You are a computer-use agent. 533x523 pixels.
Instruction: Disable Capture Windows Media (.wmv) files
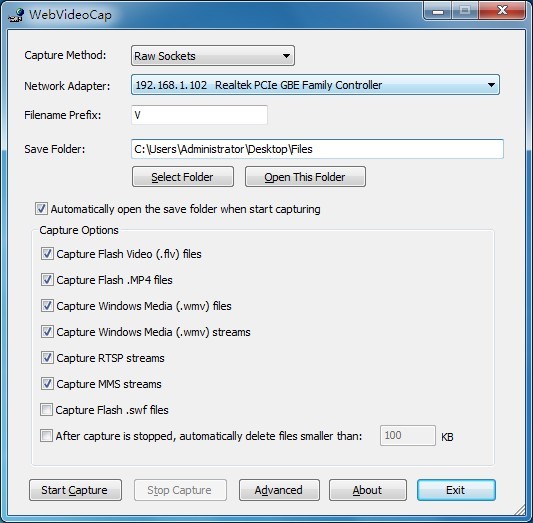tap(47, 306)
